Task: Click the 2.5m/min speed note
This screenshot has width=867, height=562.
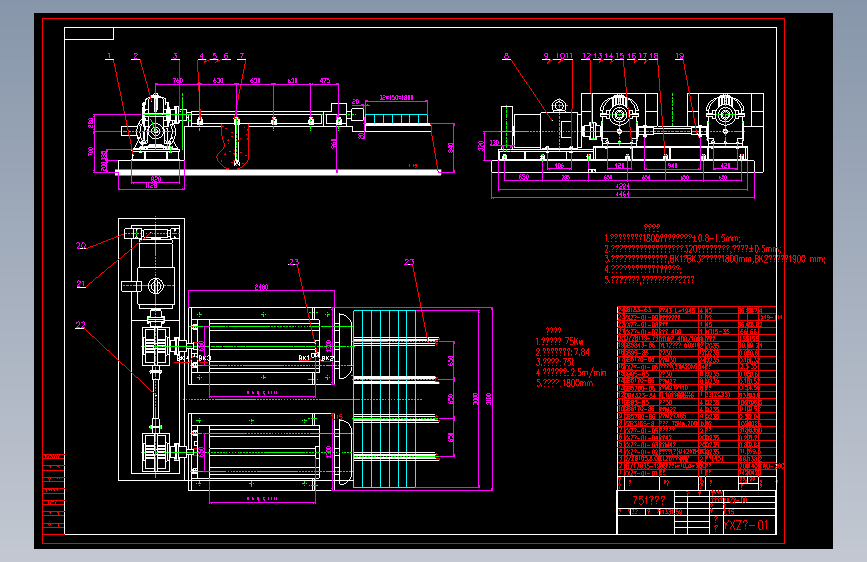Action: pos(571,373)
